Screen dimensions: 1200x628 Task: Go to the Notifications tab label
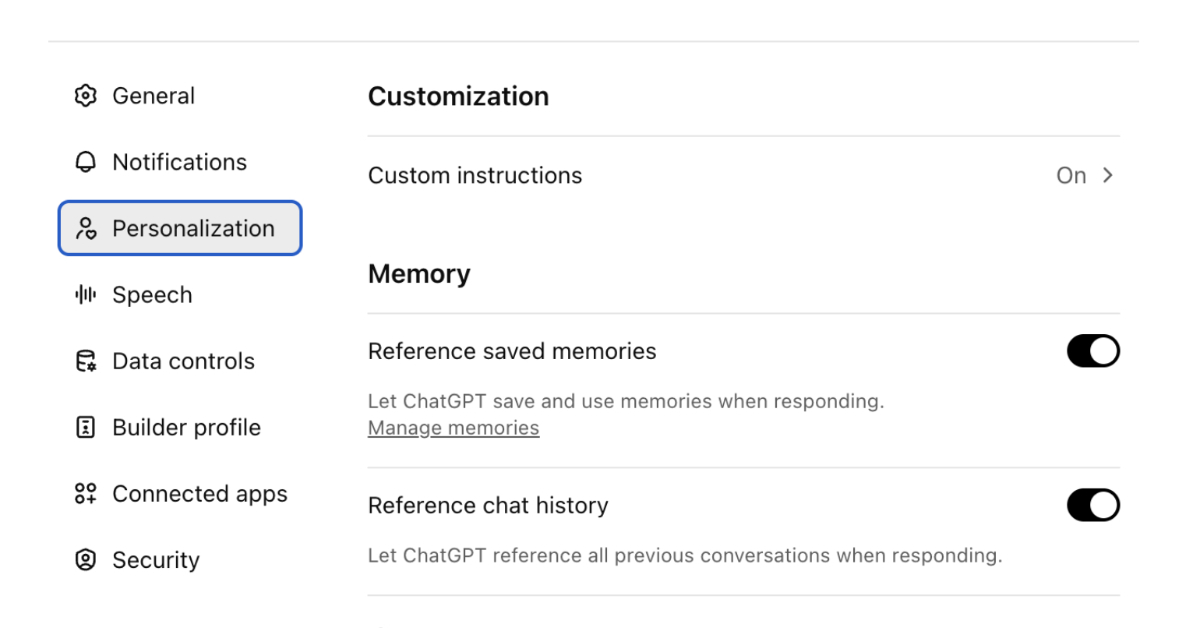(179, 162)
